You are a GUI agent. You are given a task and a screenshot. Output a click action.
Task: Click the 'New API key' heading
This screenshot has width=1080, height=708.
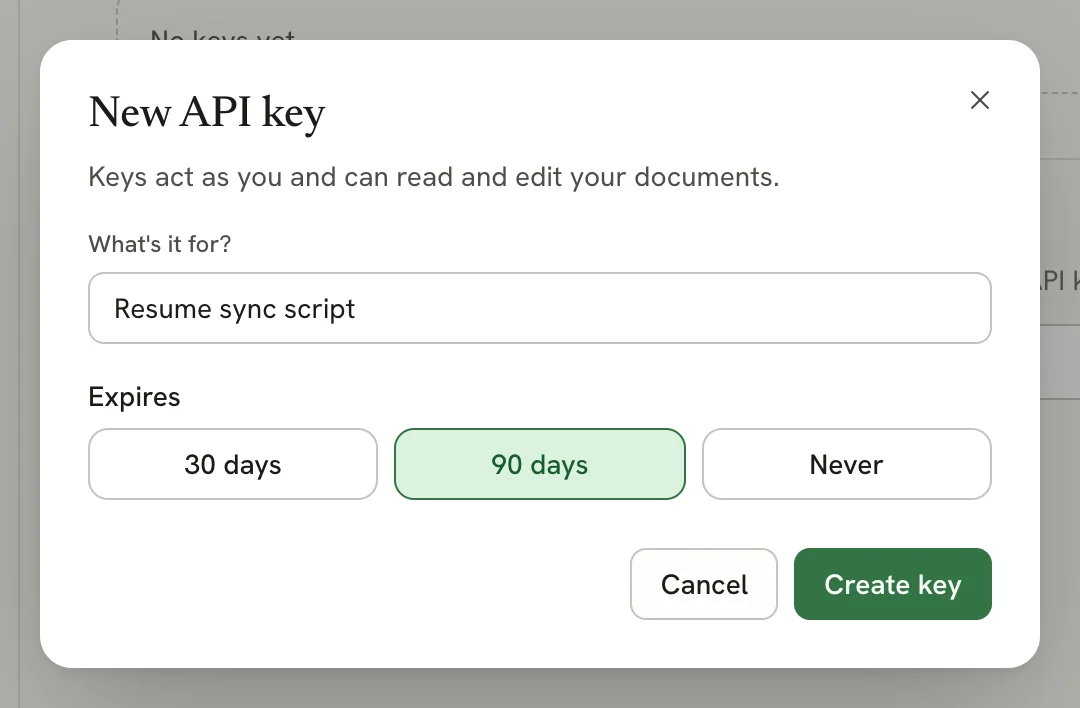207,112
